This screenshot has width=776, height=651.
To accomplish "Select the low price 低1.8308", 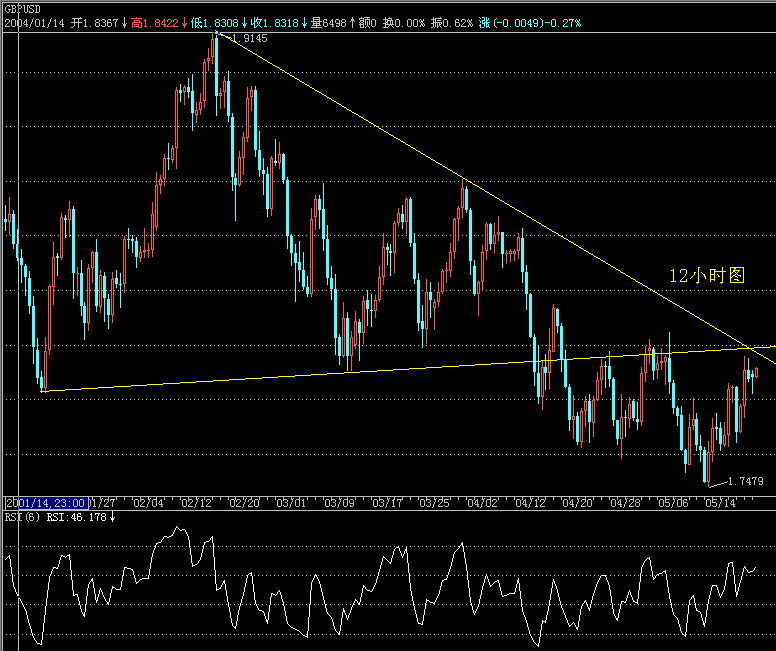I will pyautogui.click(x=219, y=23).
